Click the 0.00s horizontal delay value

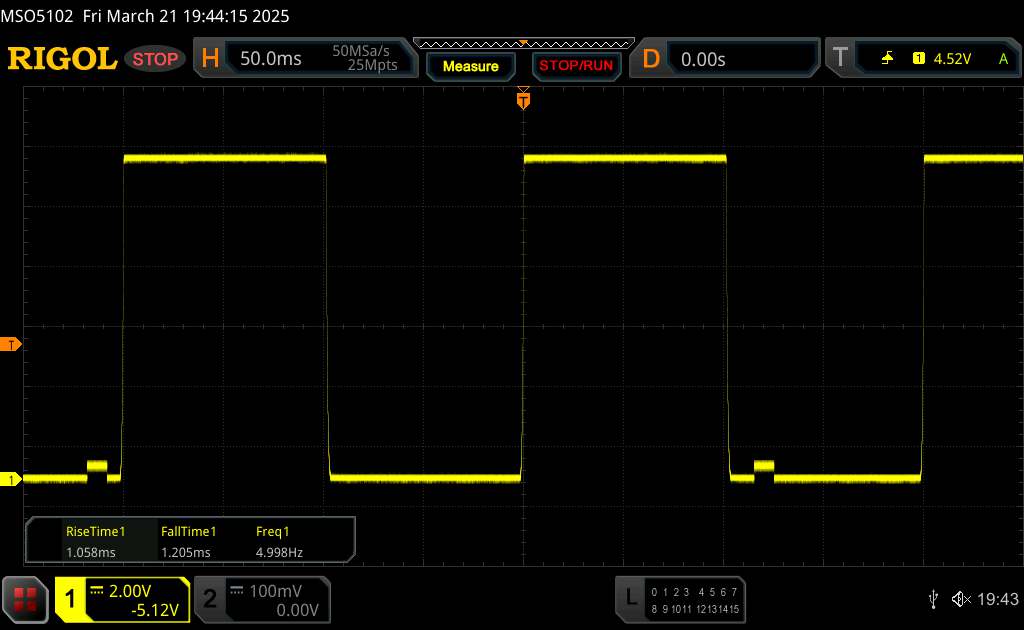coord(703,59)
